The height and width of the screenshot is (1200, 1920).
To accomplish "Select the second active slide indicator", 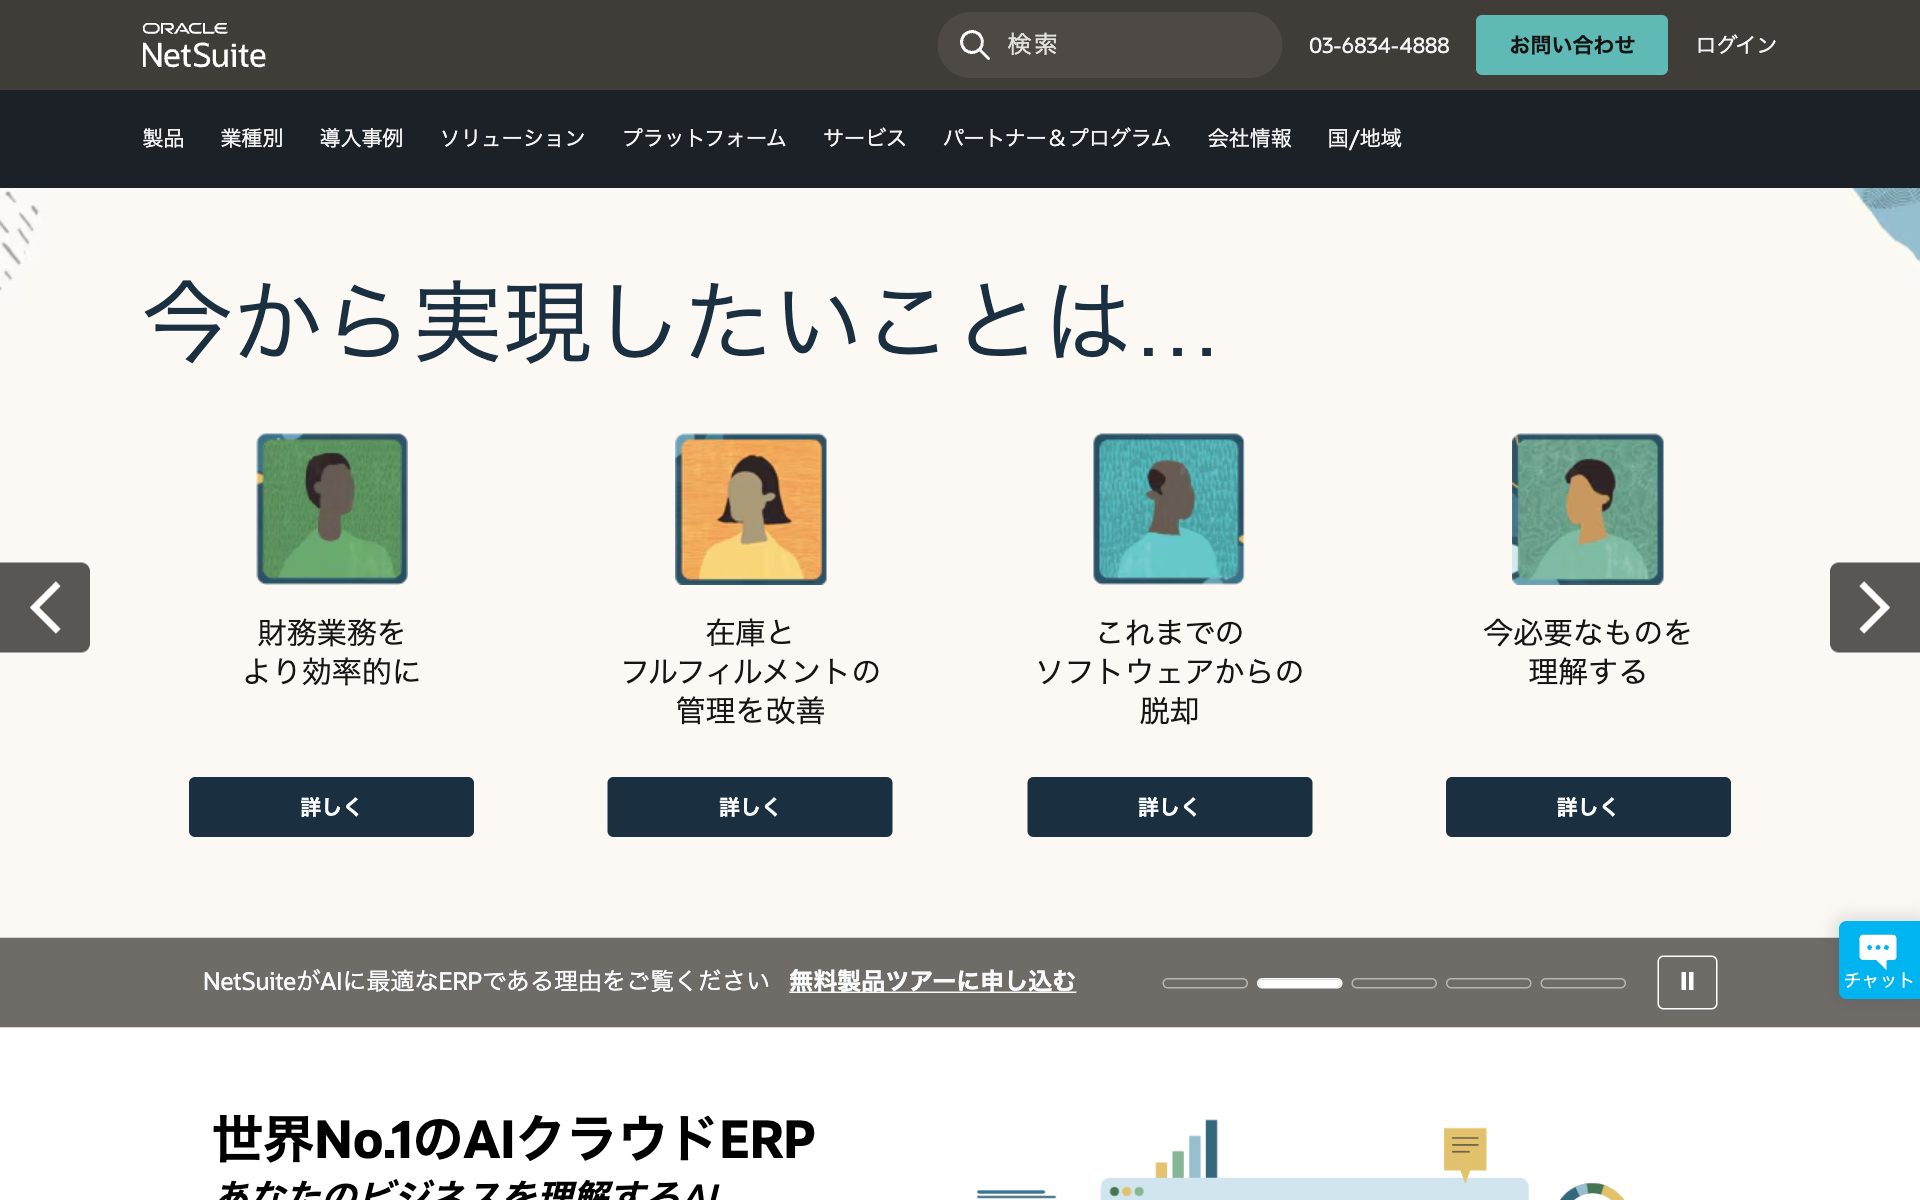I will click(1299, 983).
